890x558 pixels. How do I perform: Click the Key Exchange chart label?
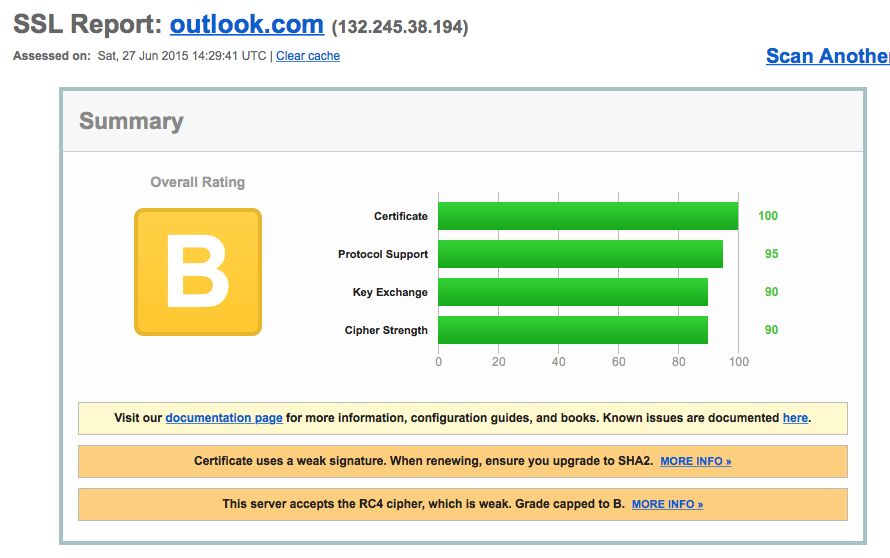pyautogui.click(x=390, y=292)
